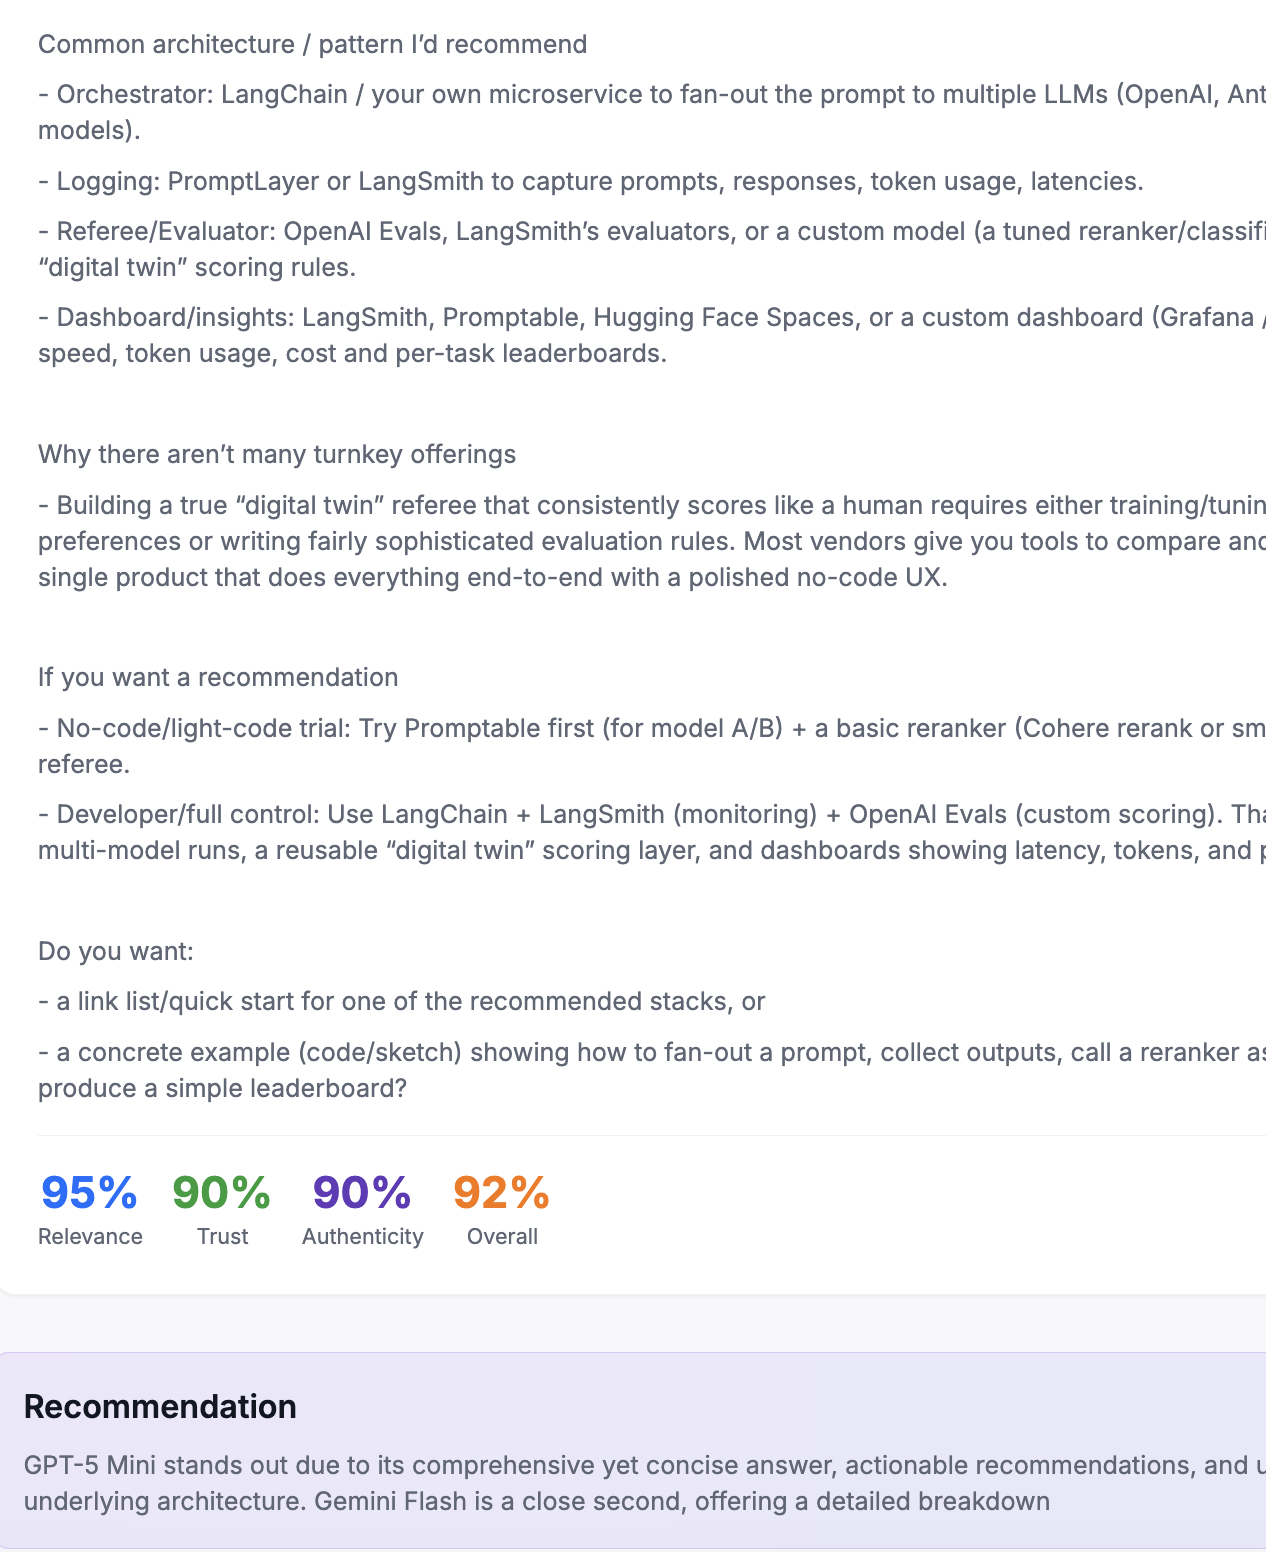This screenshot has height=1552, width=1266.
Task: Click the No-code/light-code trial bullet
Action: [x=652, y=746]
